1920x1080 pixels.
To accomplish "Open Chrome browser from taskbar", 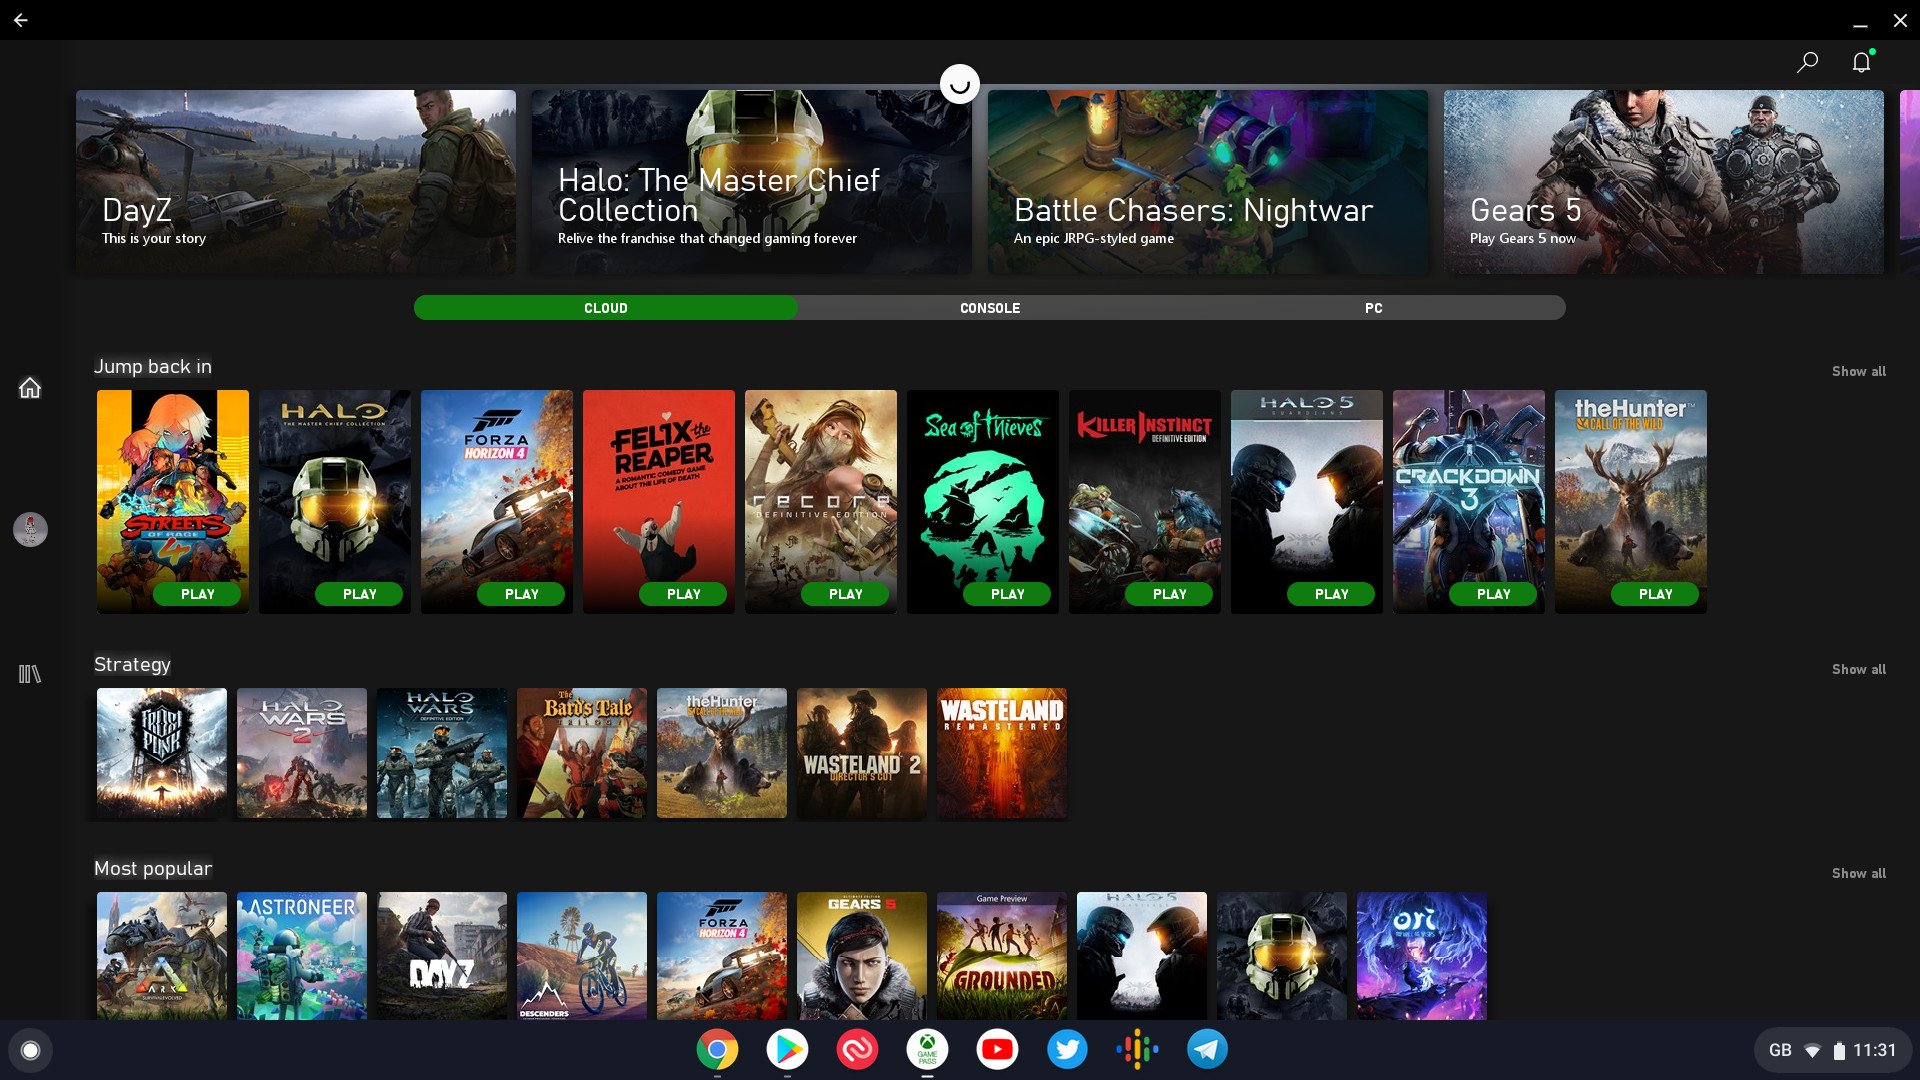I will click(x=719, y=1048).
